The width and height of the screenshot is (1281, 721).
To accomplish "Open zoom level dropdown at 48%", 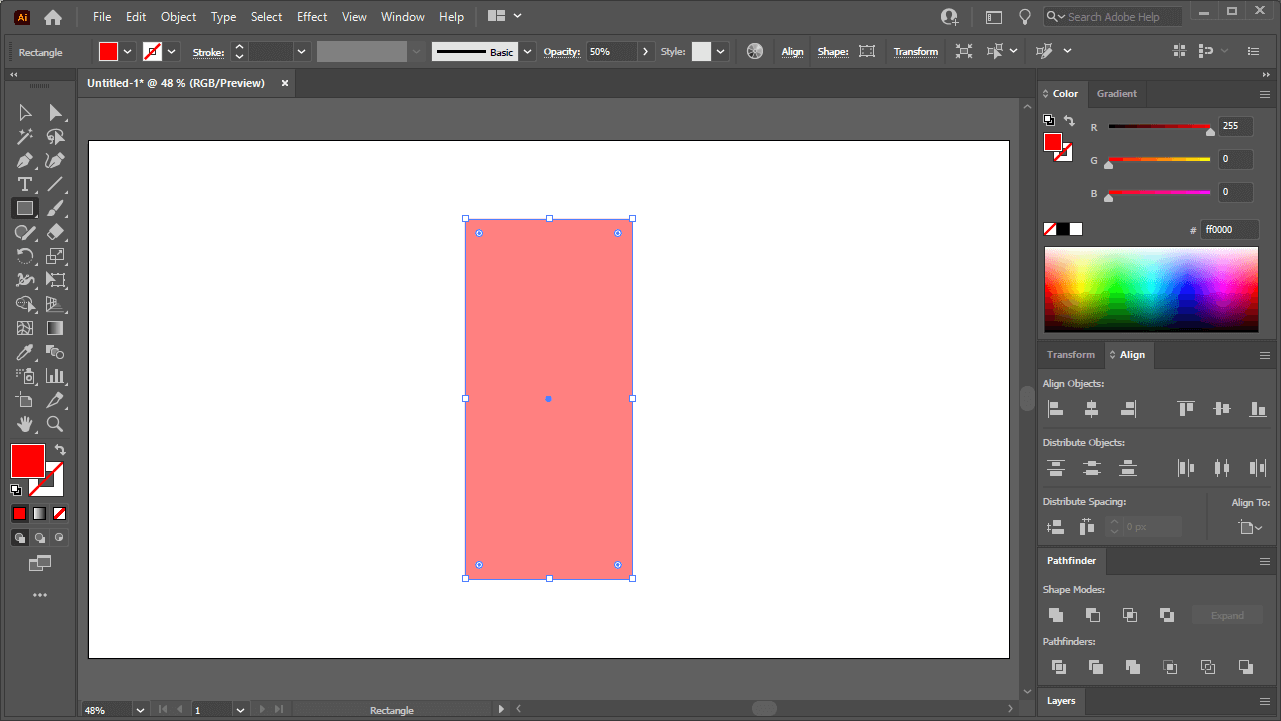I will (140, 710).
